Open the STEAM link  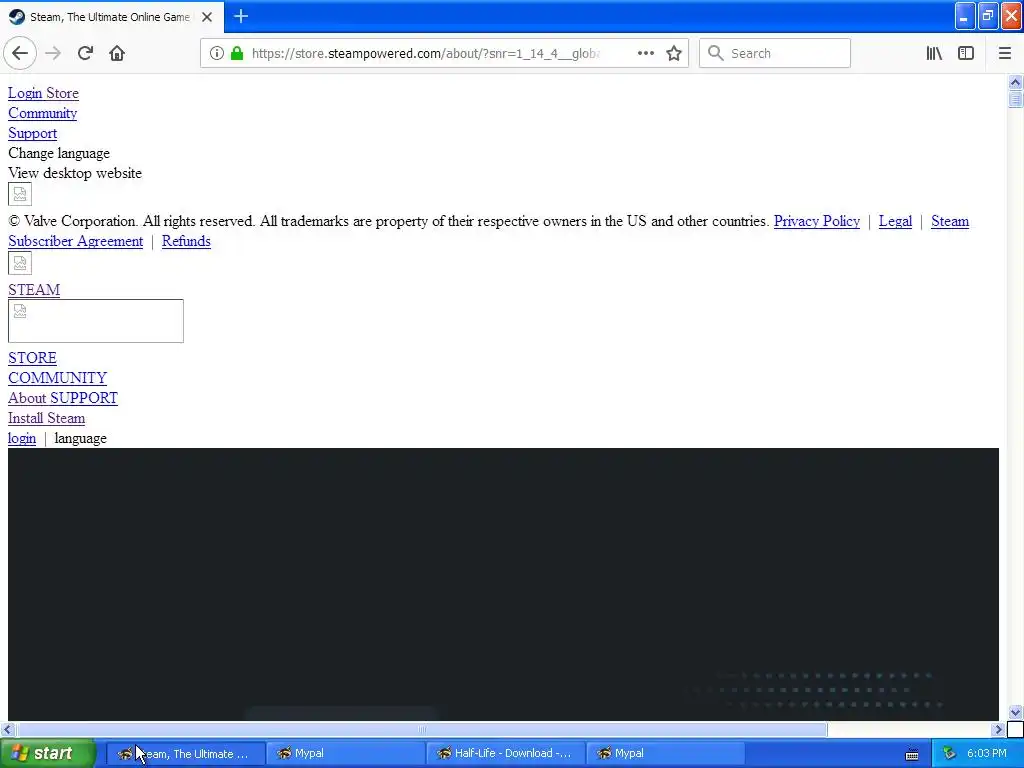tap(34, 290)
